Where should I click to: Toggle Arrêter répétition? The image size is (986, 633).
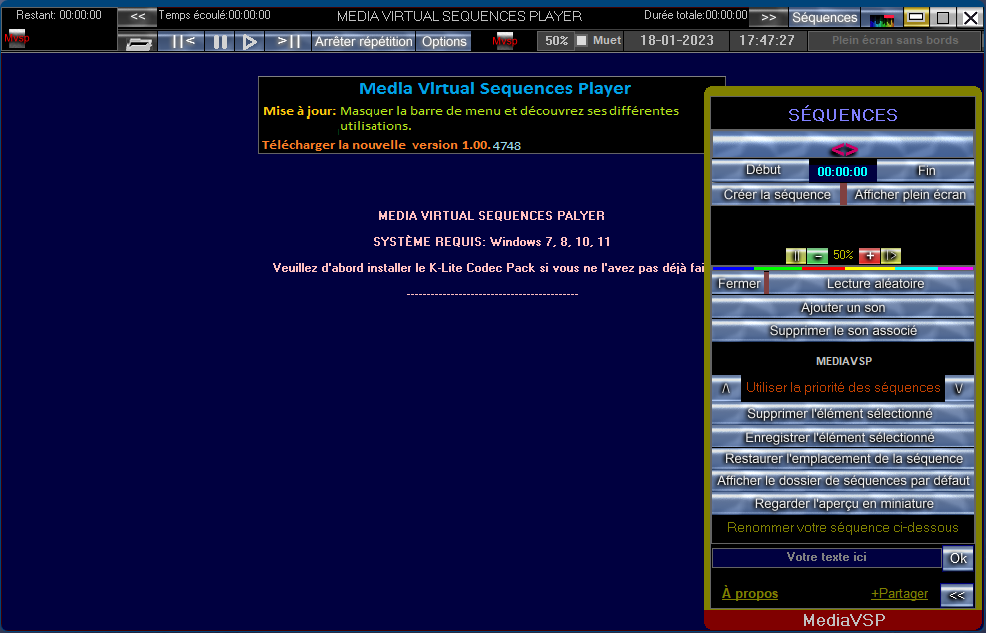(363, 41)
